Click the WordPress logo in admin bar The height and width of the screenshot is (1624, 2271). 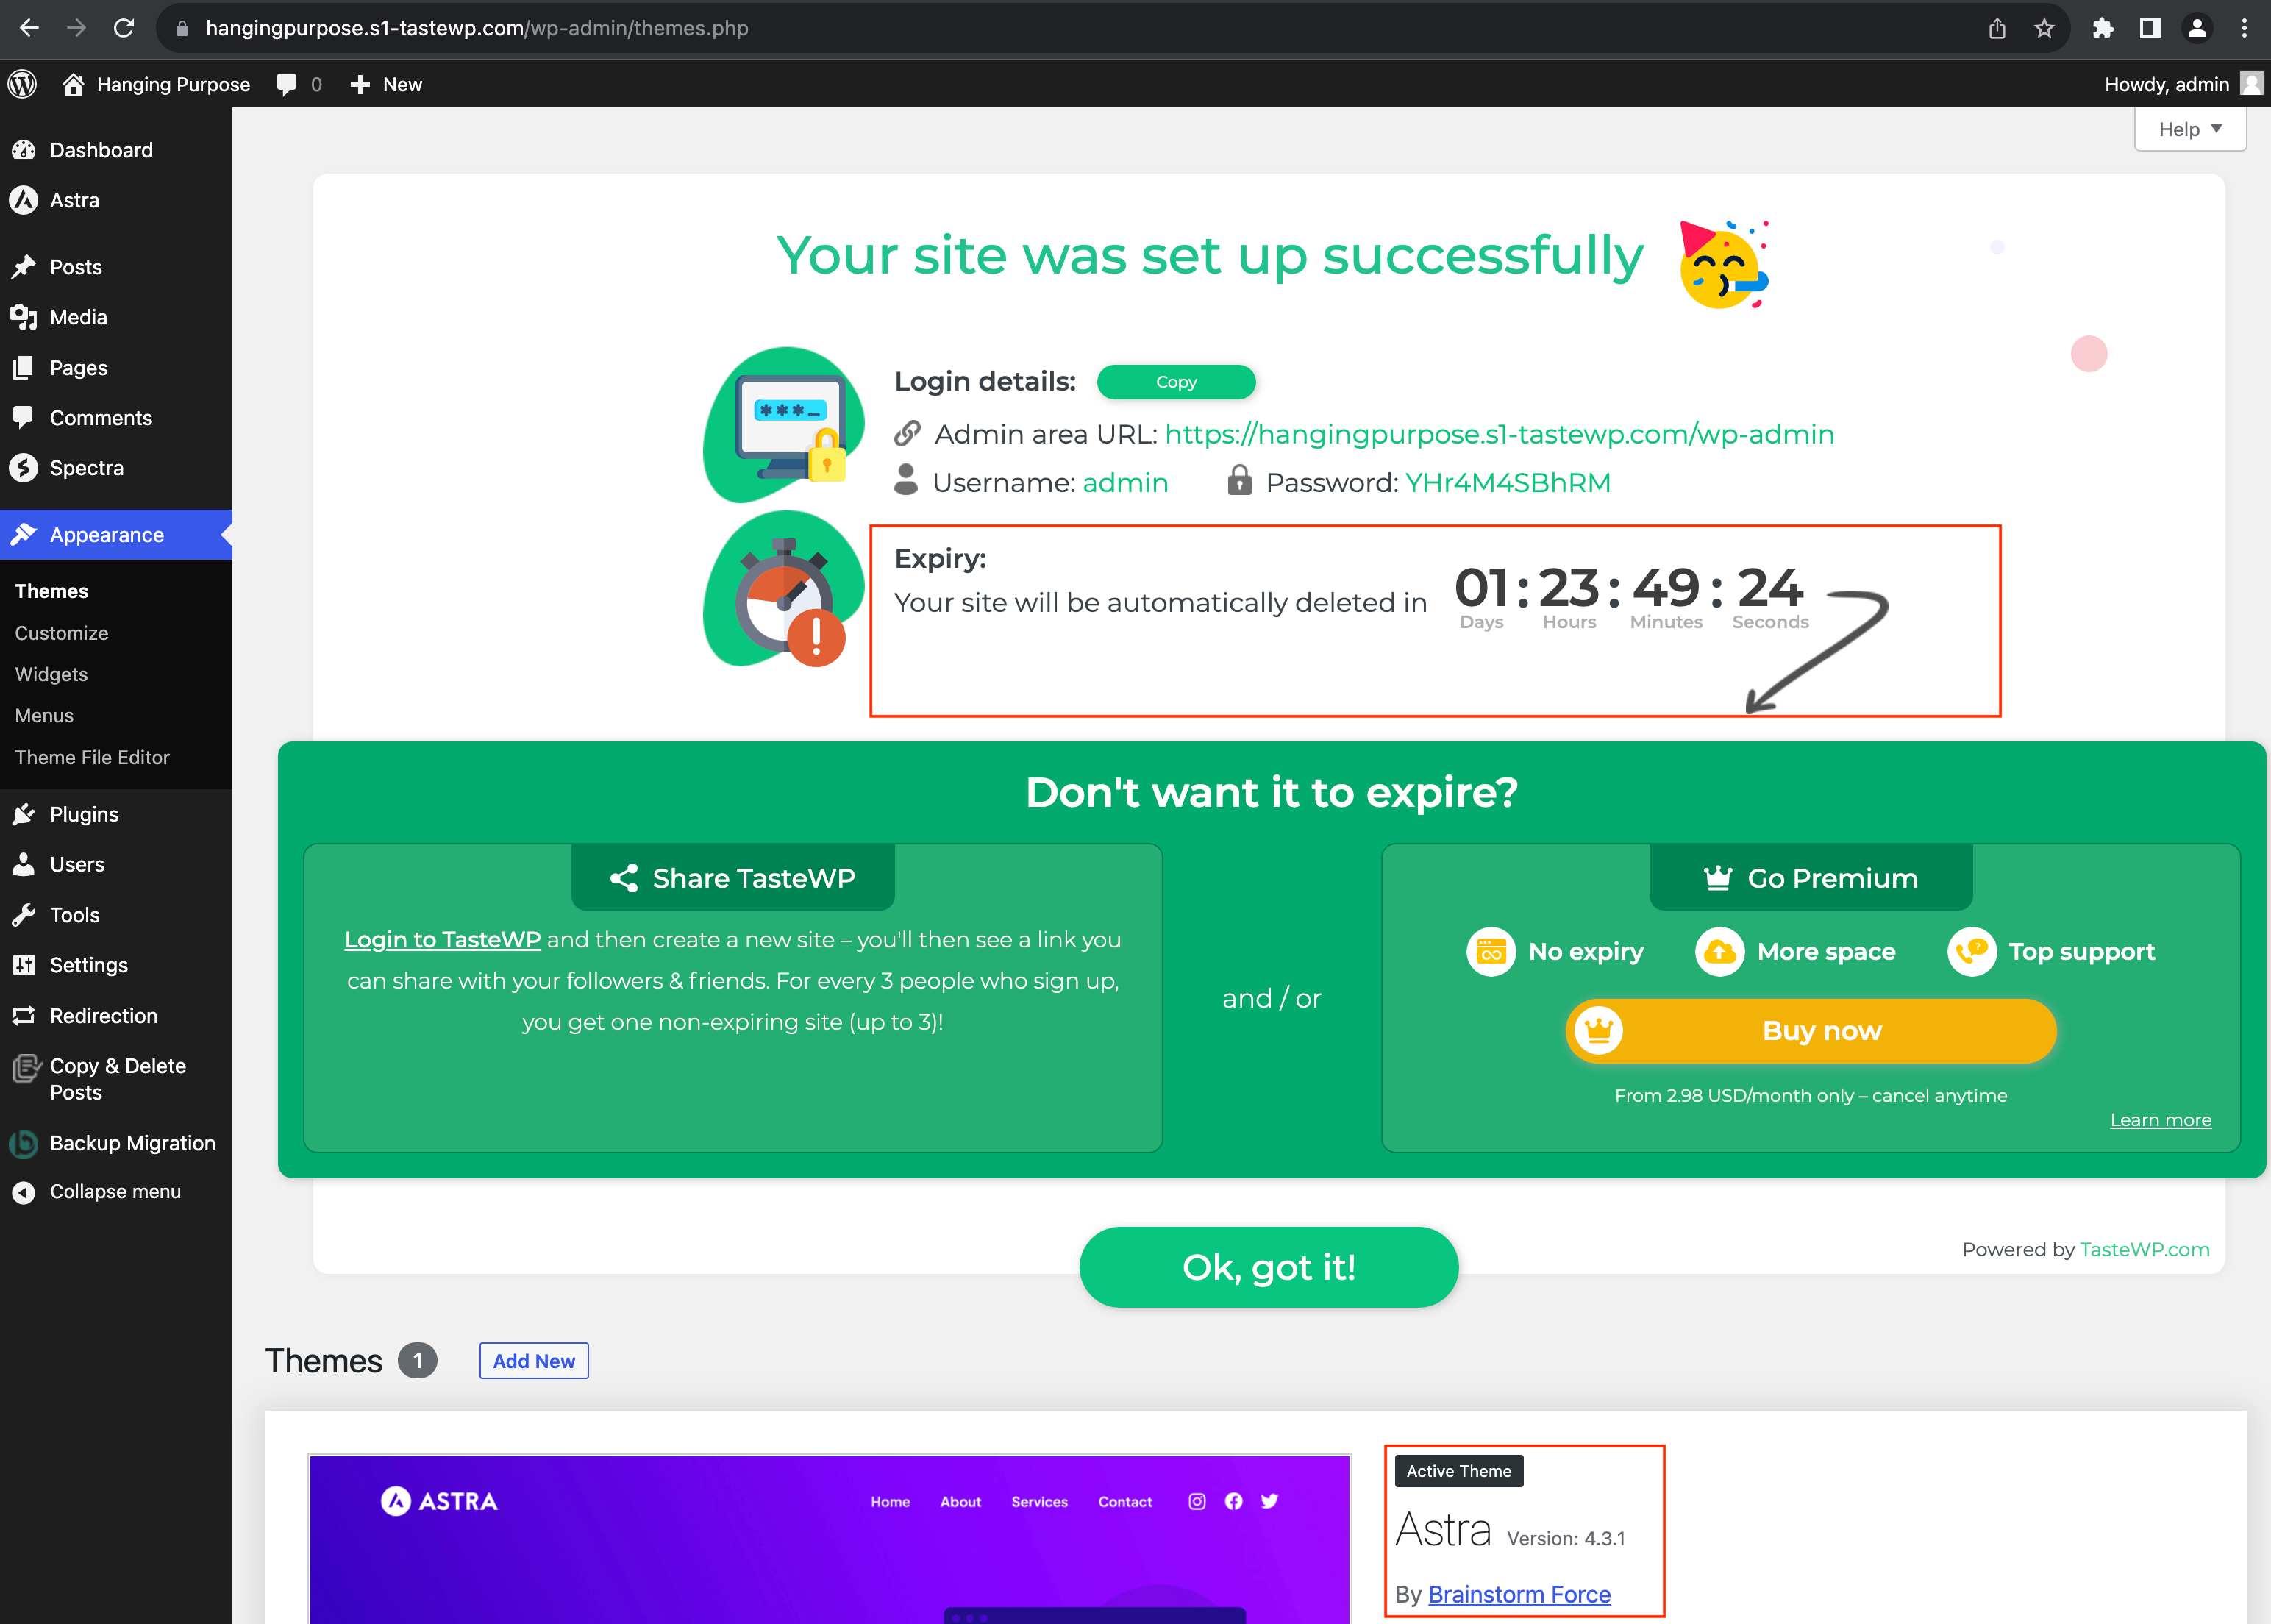pos(22,84)
